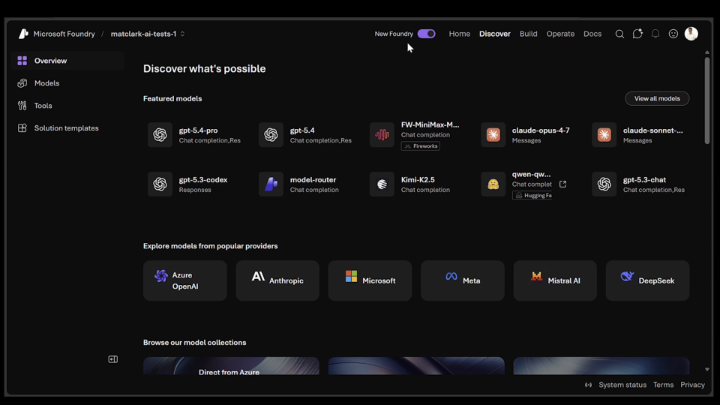Select the gpt-5.4-pro model name
Image resolution: width=720 pixels, height=405 pixels.
198,130
